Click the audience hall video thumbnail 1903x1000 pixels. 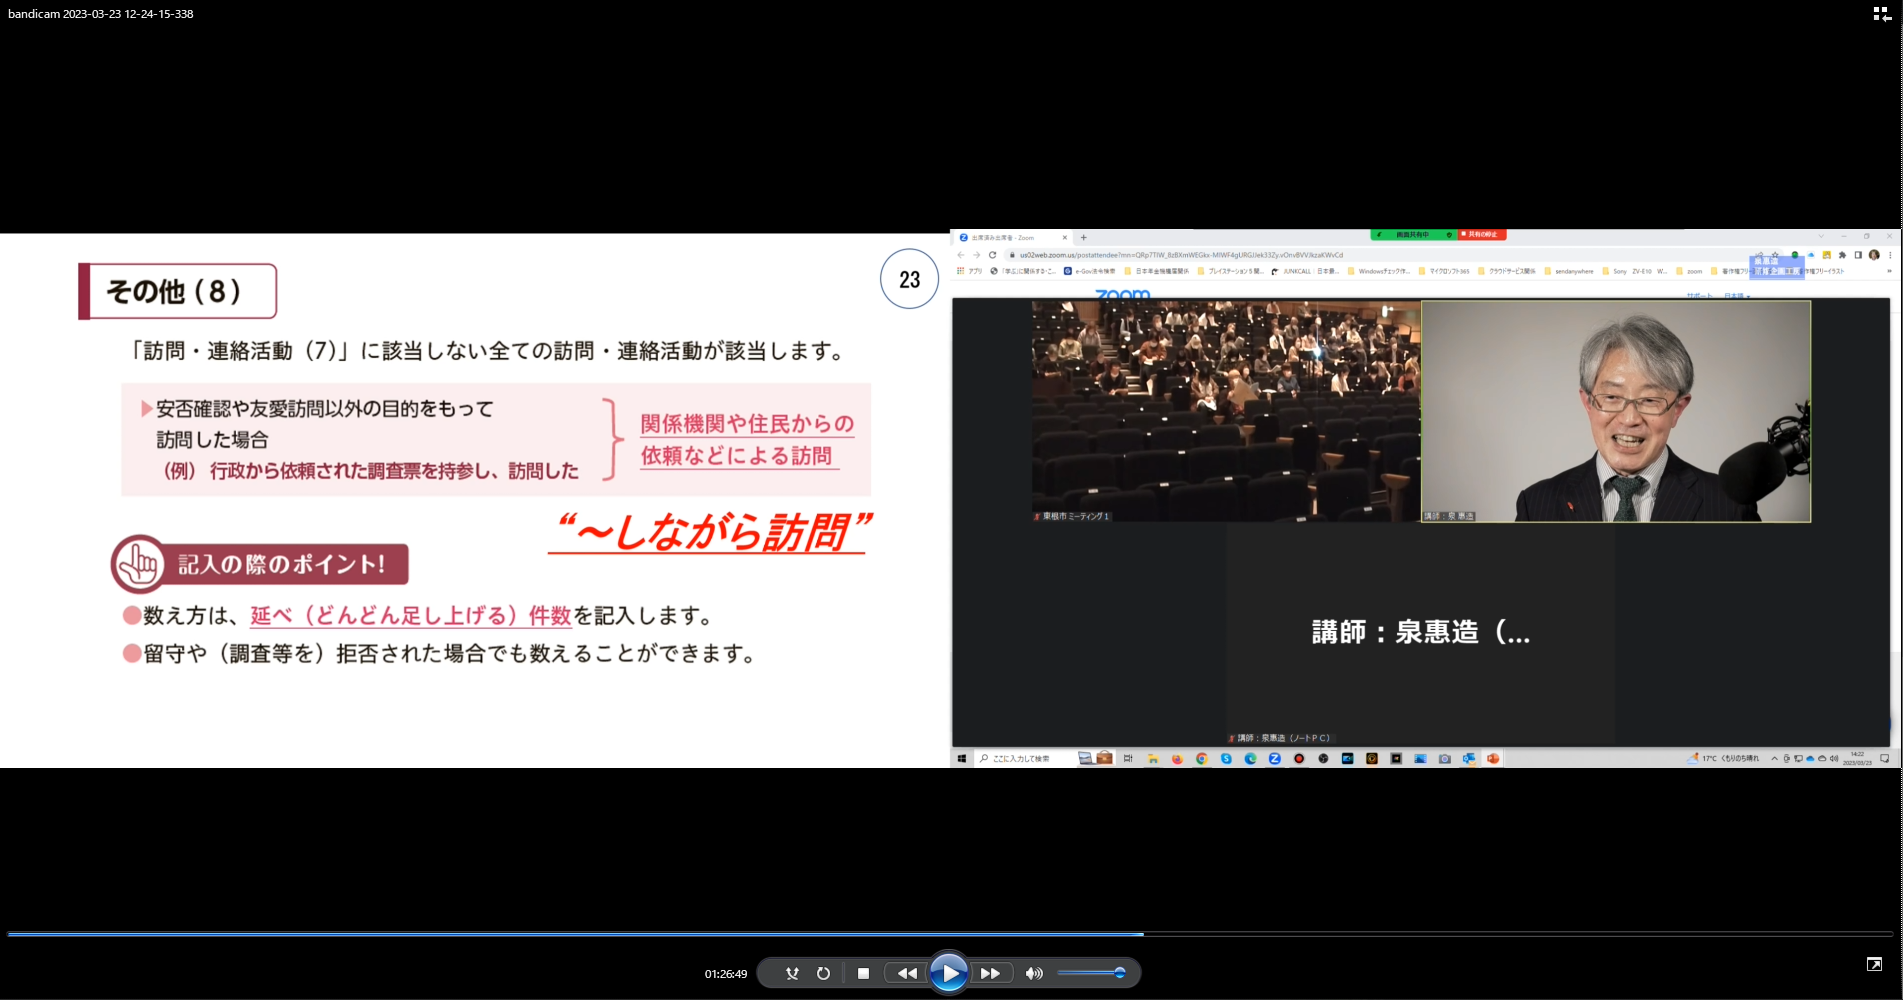click(1225, 411)
